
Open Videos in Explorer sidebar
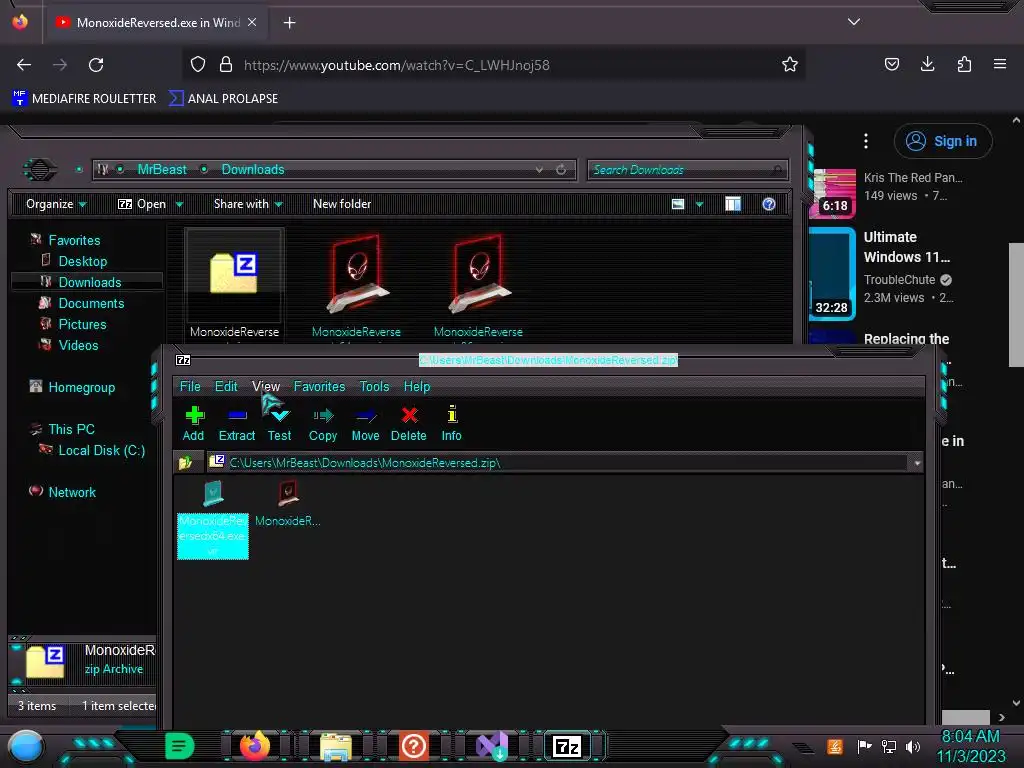[x=78, y=345]
